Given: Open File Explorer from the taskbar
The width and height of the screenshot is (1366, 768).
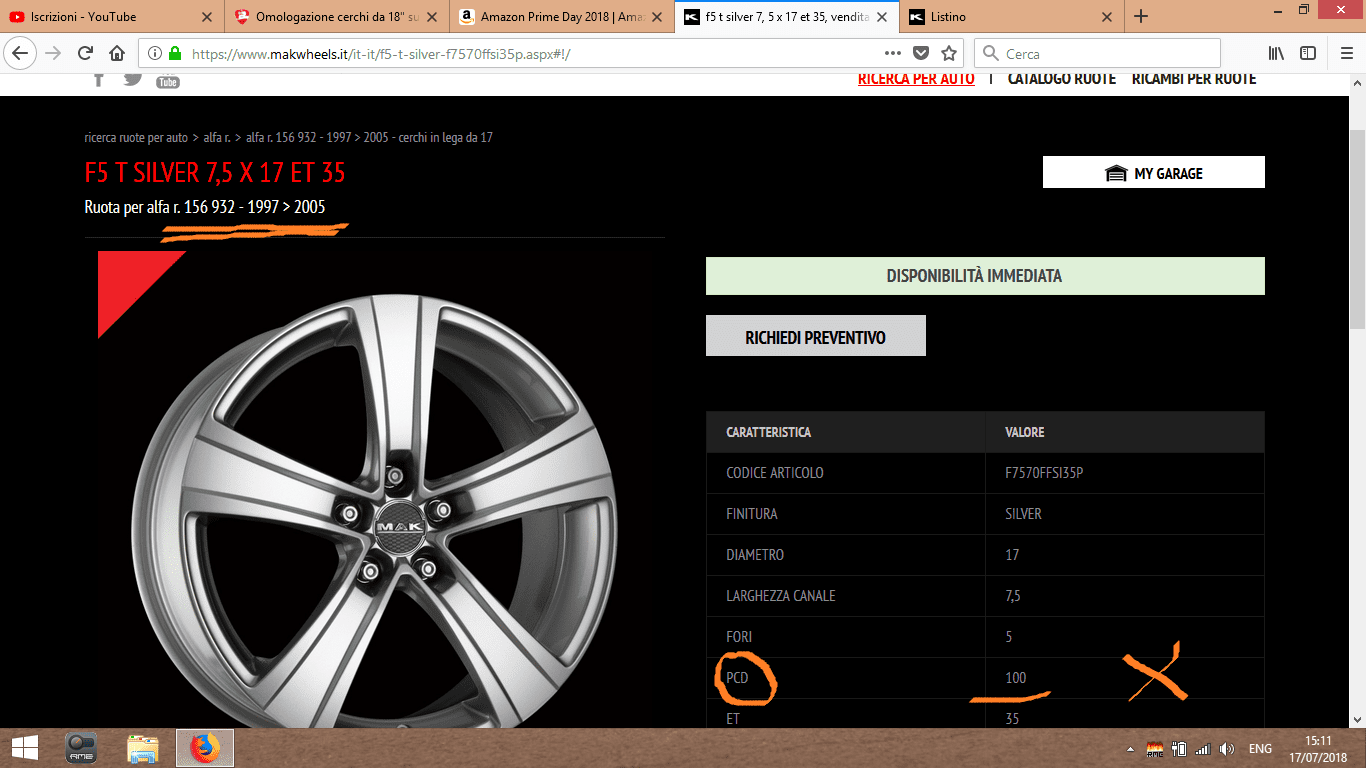Looking at the screenshot, I should pos(143,748).
